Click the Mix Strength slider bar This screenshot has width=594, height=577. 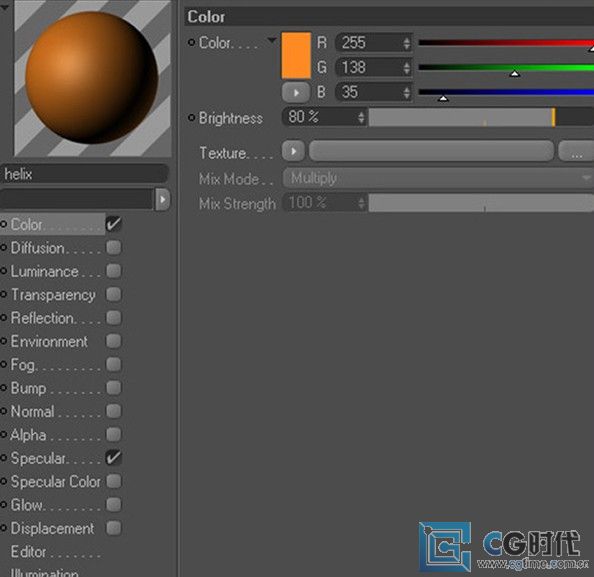pyautogui.click(x=481, y=203)
